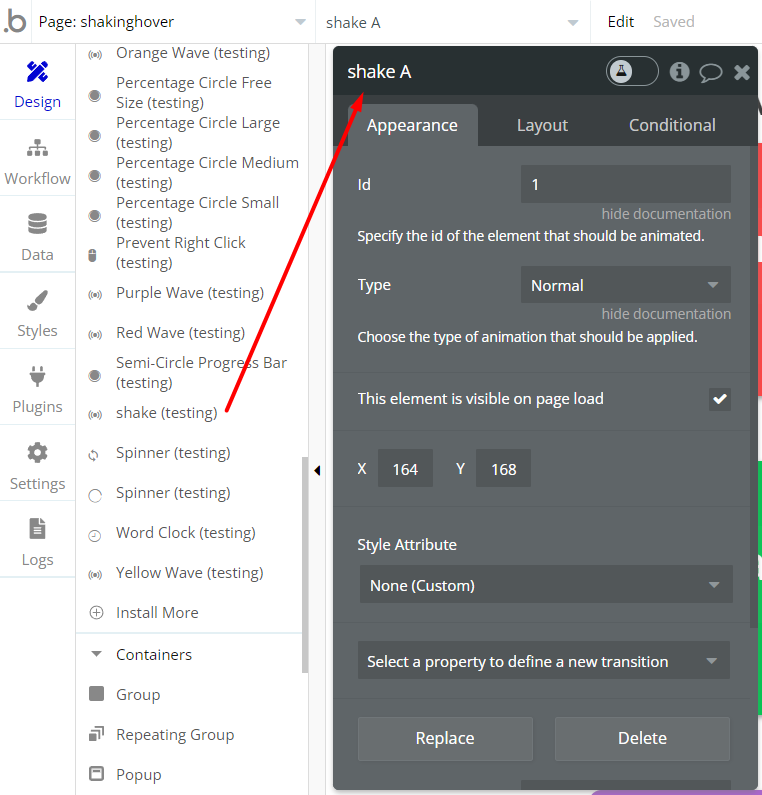The height and width of the screenshot is (795, 762).
Task: Click the Bubble logo icon
Action: click(x=15, y=21)
